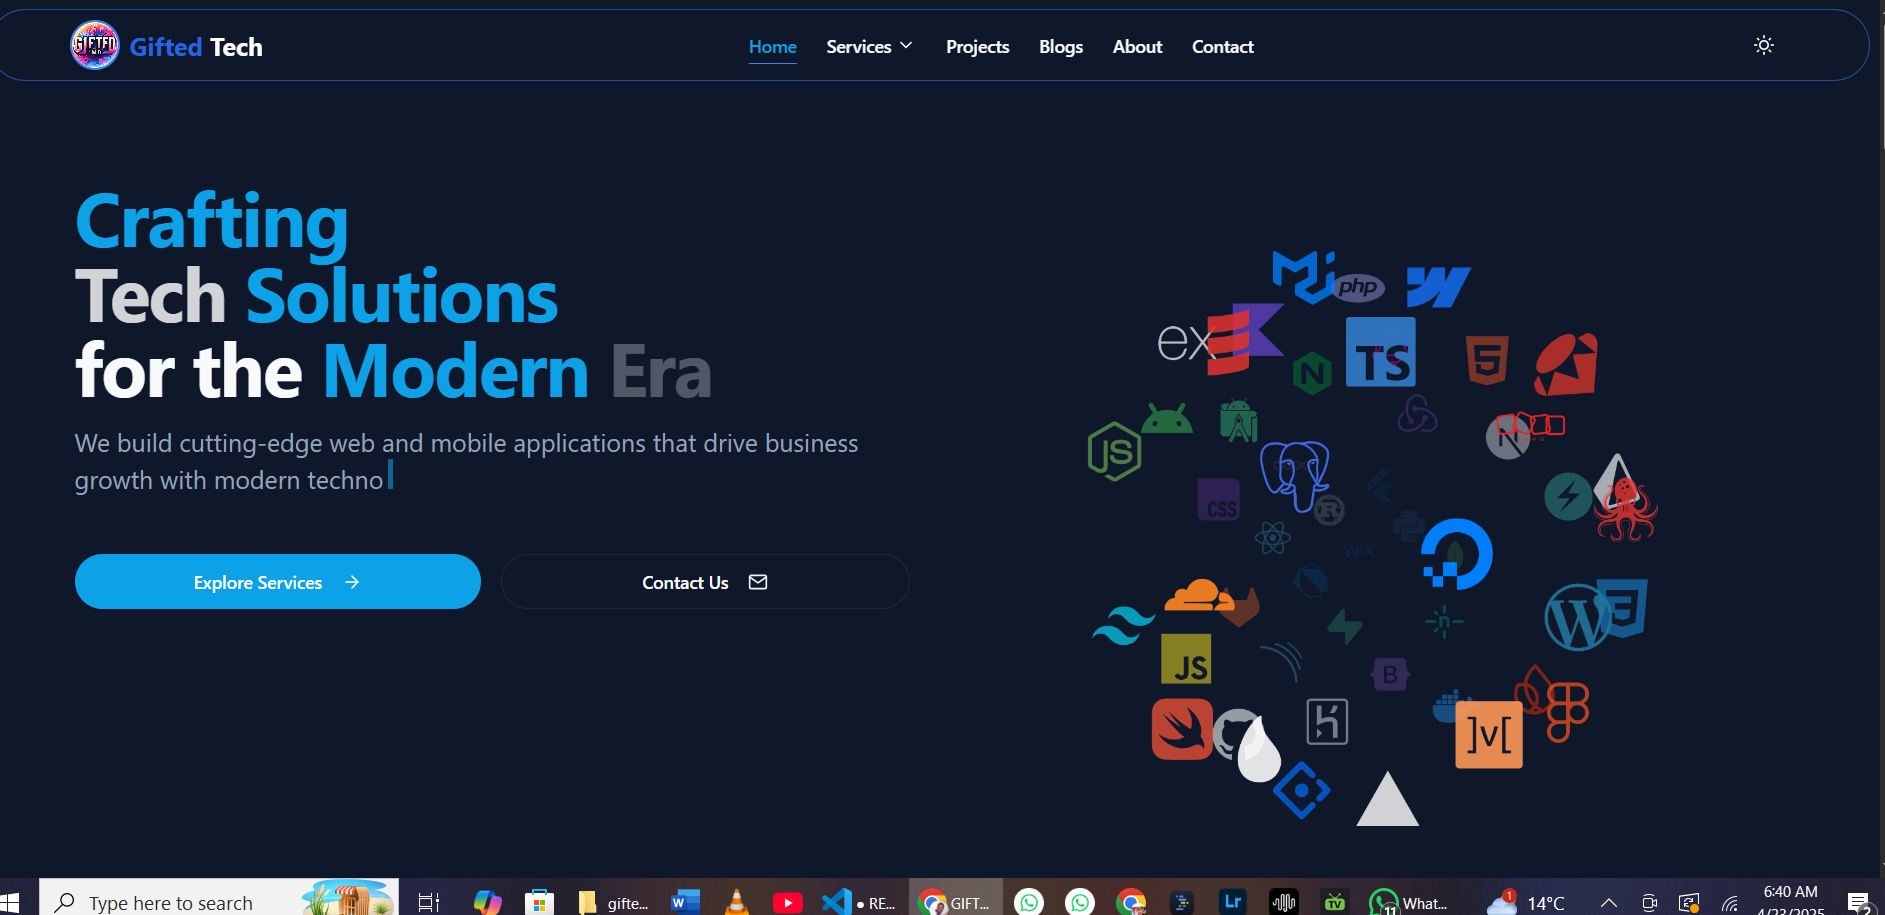The width and height of the screenshot is (1885, 915).
Task: Click the 14°C weather widget
Action: (x=1526, y=902)
